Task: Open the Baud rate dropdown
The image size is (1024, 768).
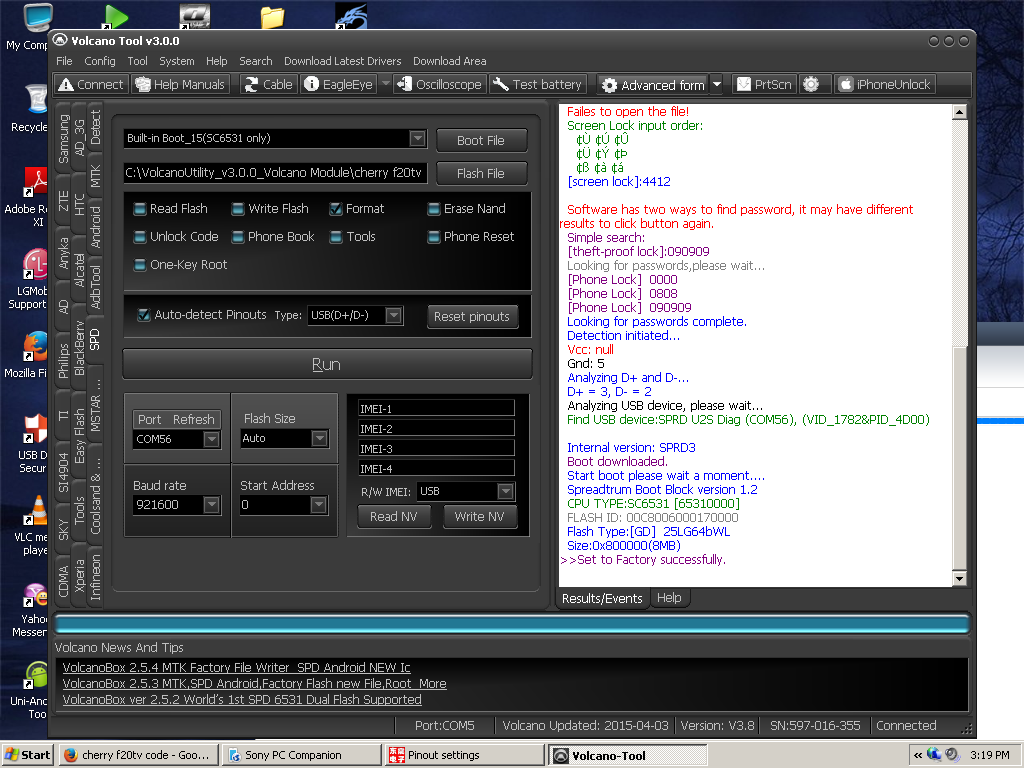Action: pyautogui.click(x=211, y=505)
